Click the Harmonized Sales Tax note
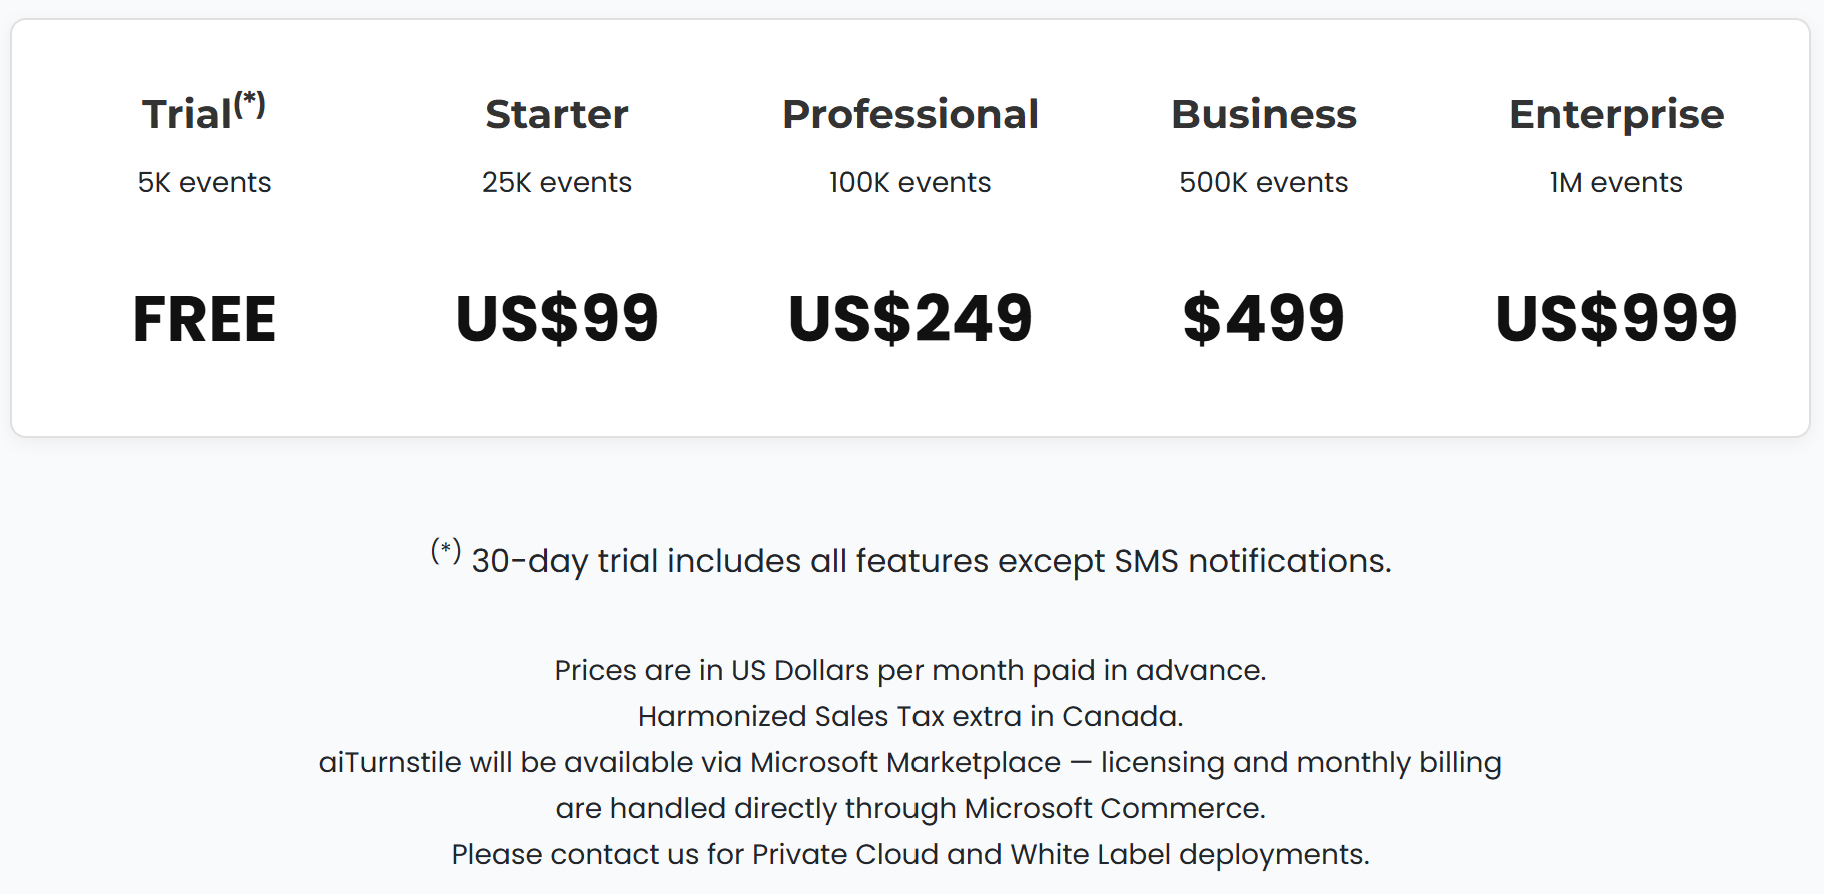The width and height of the screenshot is (1824, 894). click(x=910, y=716)
